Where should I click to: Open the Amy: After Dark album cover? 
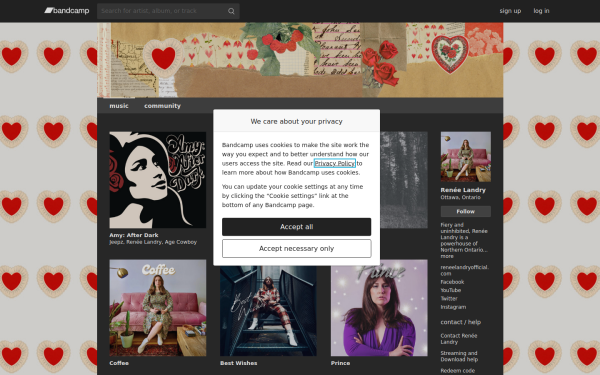158,180
